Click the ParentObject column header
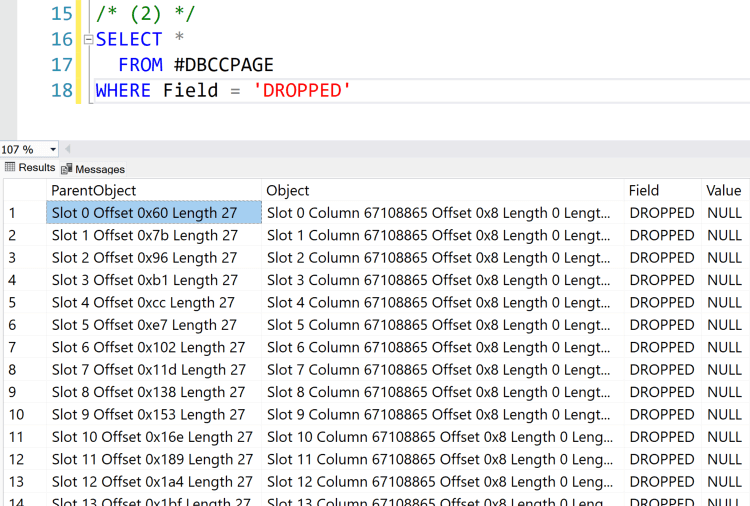 click(x=154, y=190)
